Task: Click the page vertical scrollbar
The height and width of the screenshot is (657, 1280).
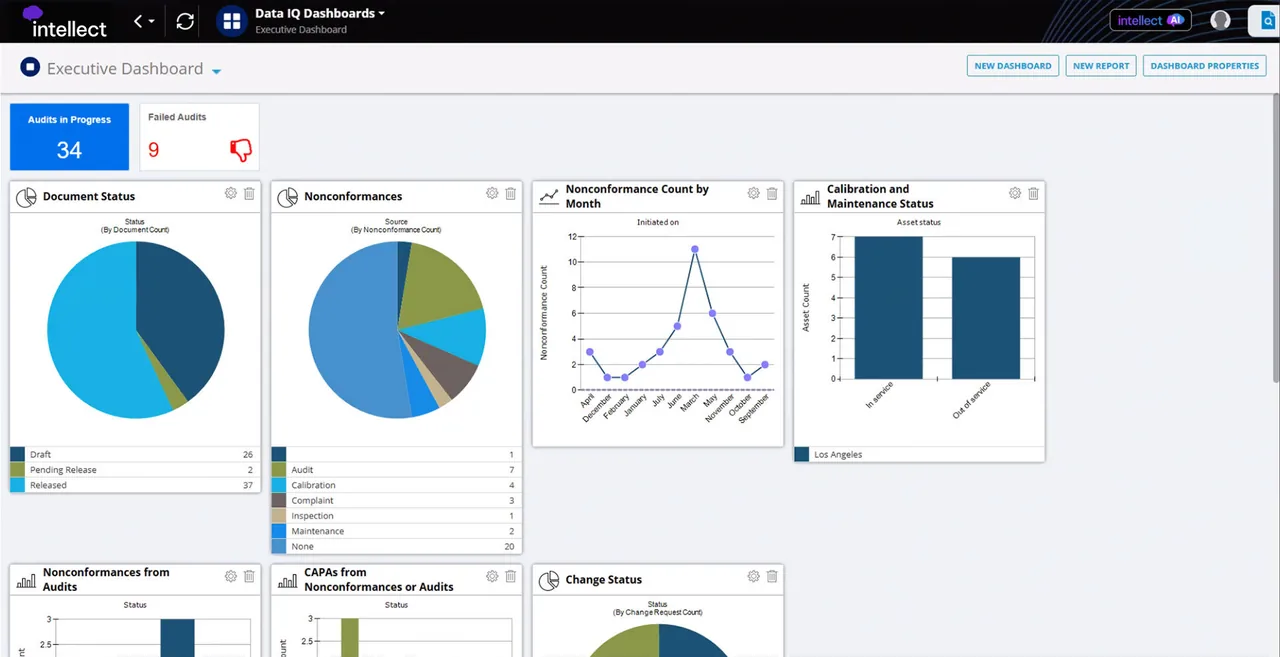Action: coord(1275,240)
